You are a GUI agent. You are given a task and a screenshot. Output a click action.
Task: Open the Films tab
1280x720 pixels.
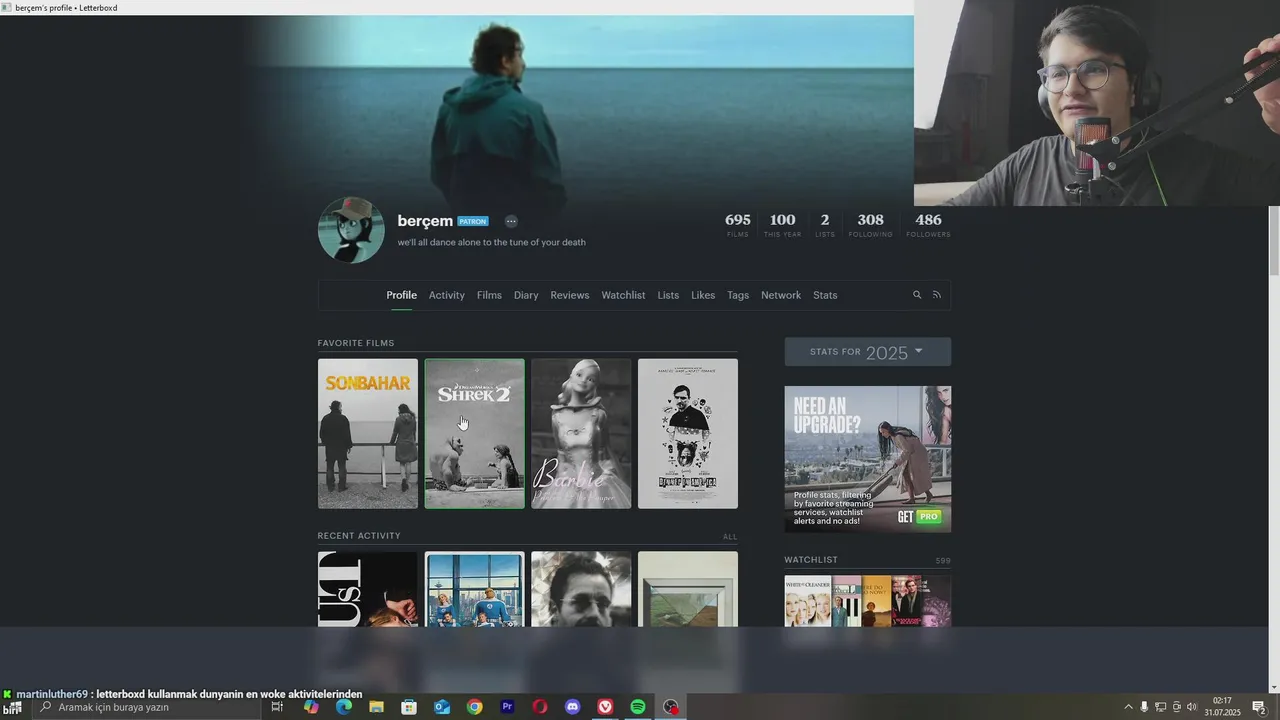[x=489, y=295]
